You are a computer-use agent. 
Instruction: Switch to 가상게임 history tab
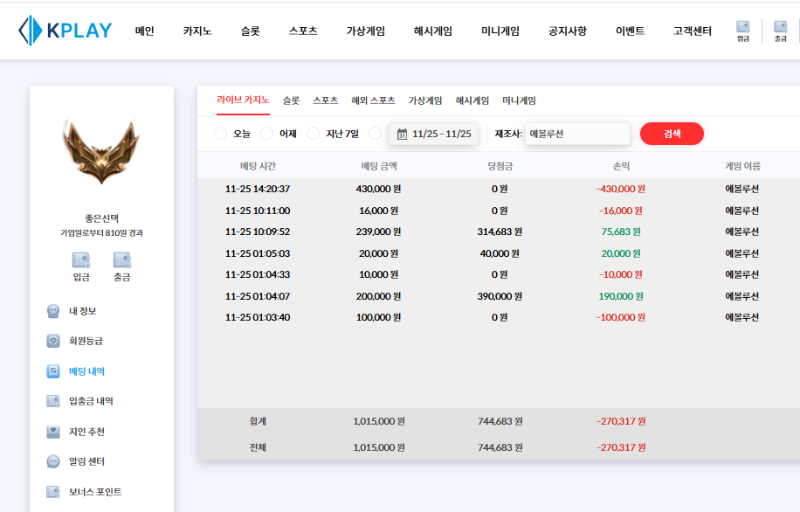(x=425, y=100)
